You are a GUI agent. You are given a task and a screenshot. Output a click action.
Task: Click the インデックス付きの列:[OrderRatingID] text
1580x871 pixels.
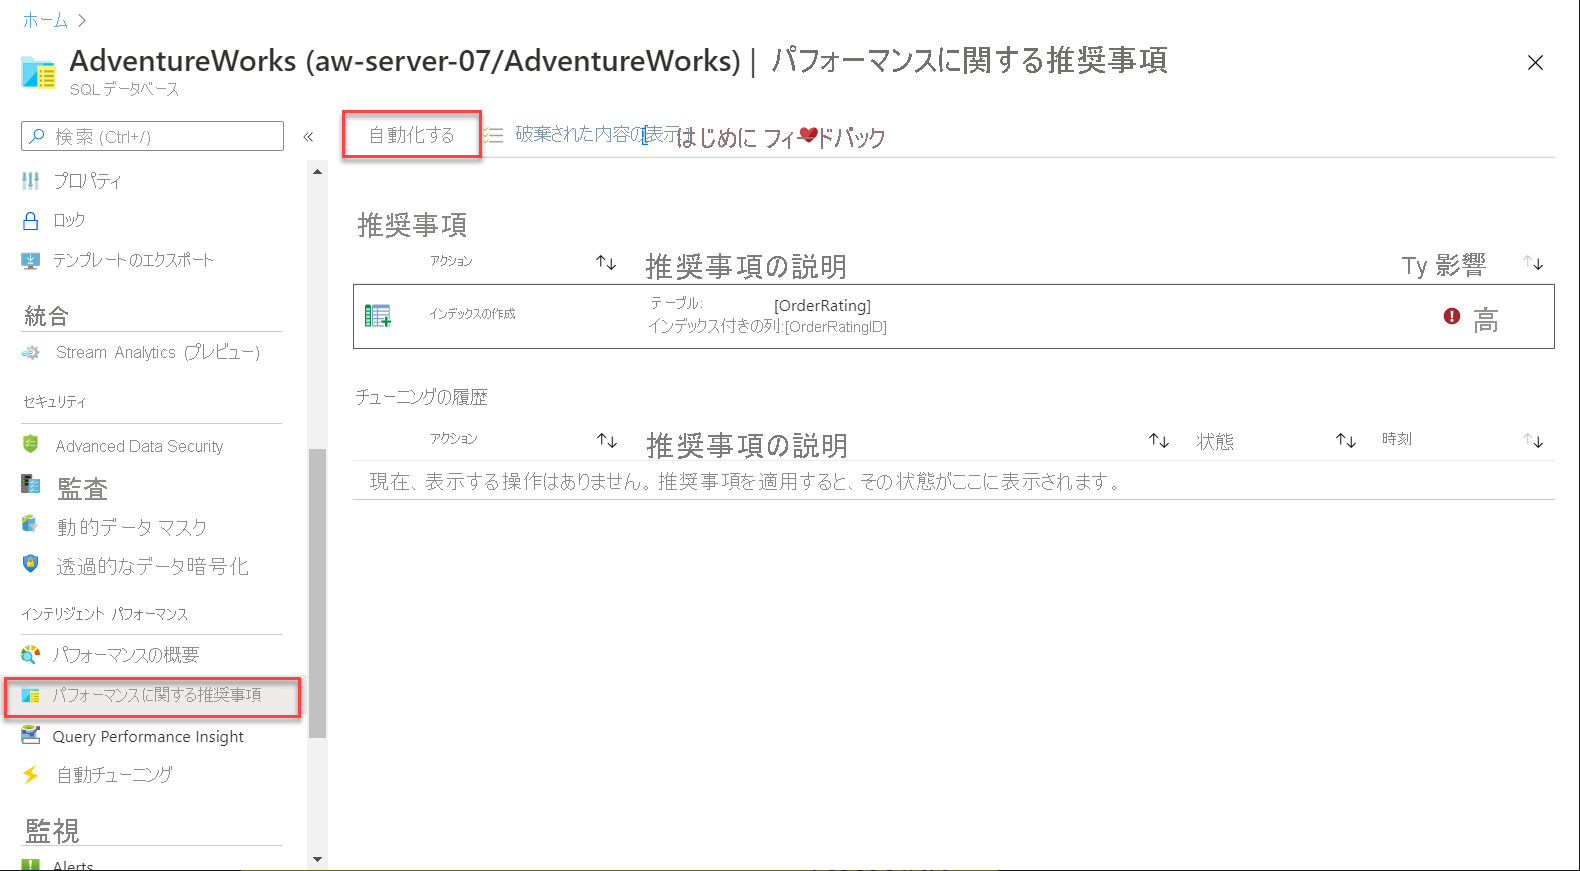(767, 326)
